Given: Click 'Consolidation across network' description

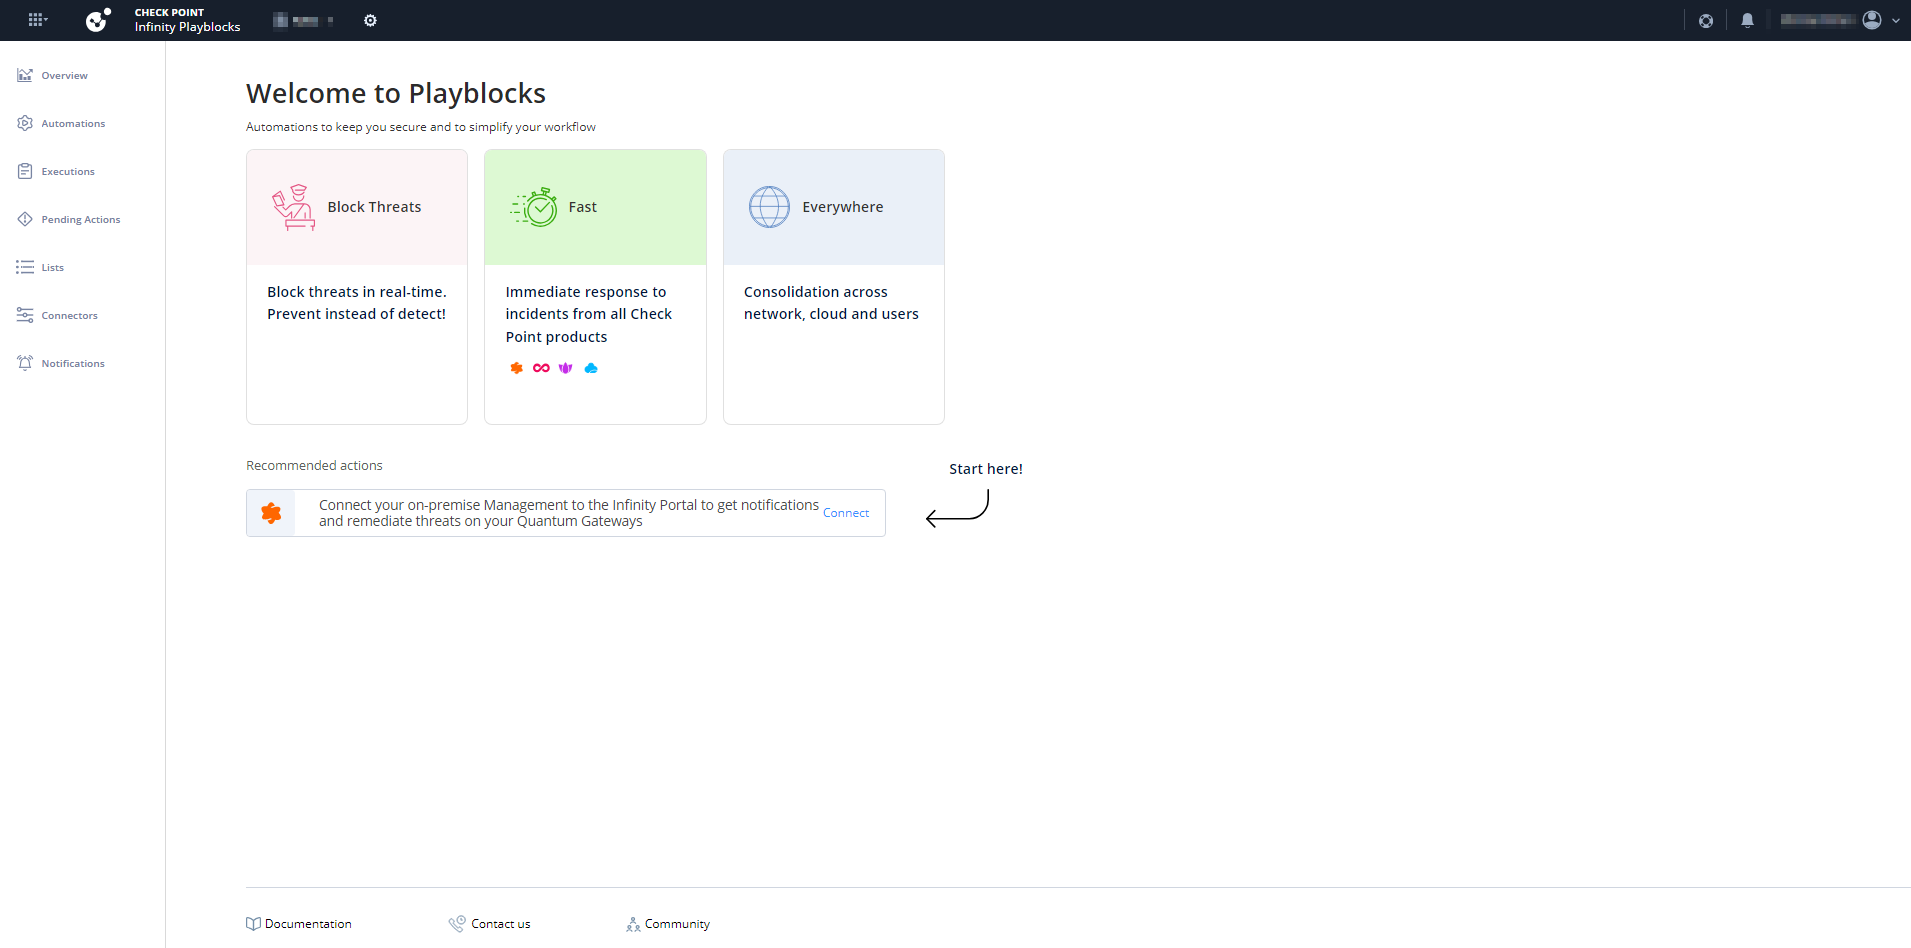Looking at the screenshot, I should (x=831, y=303).
